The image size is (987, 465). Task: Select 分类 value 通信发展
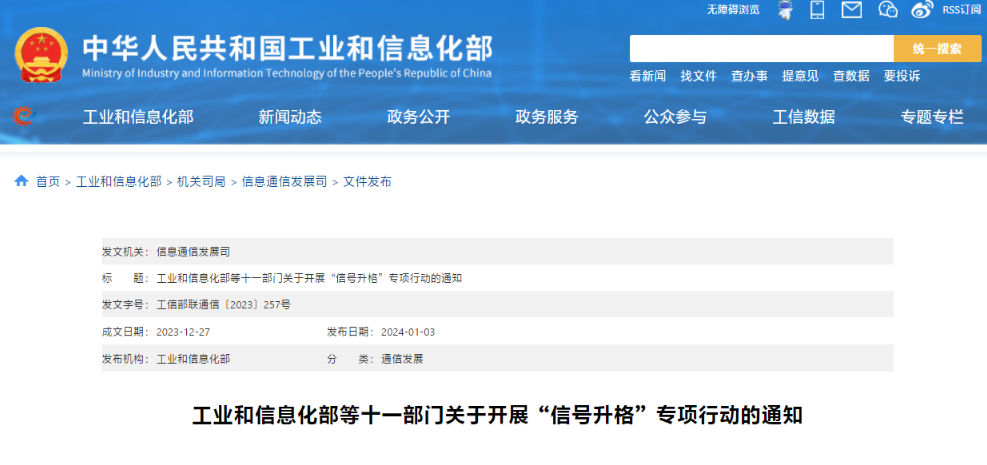tap(402, 359)
